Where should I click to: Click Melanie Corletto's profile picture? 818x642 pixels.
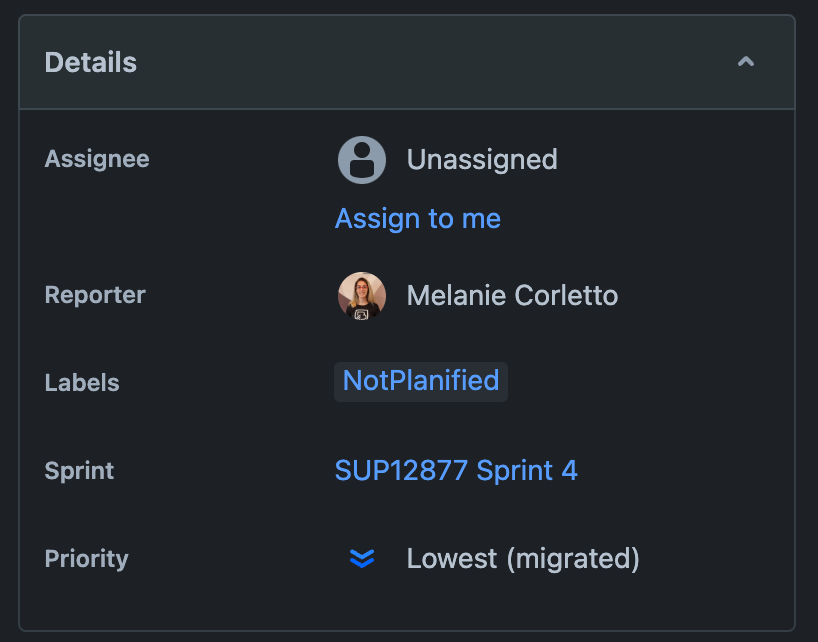coord(362,296)
